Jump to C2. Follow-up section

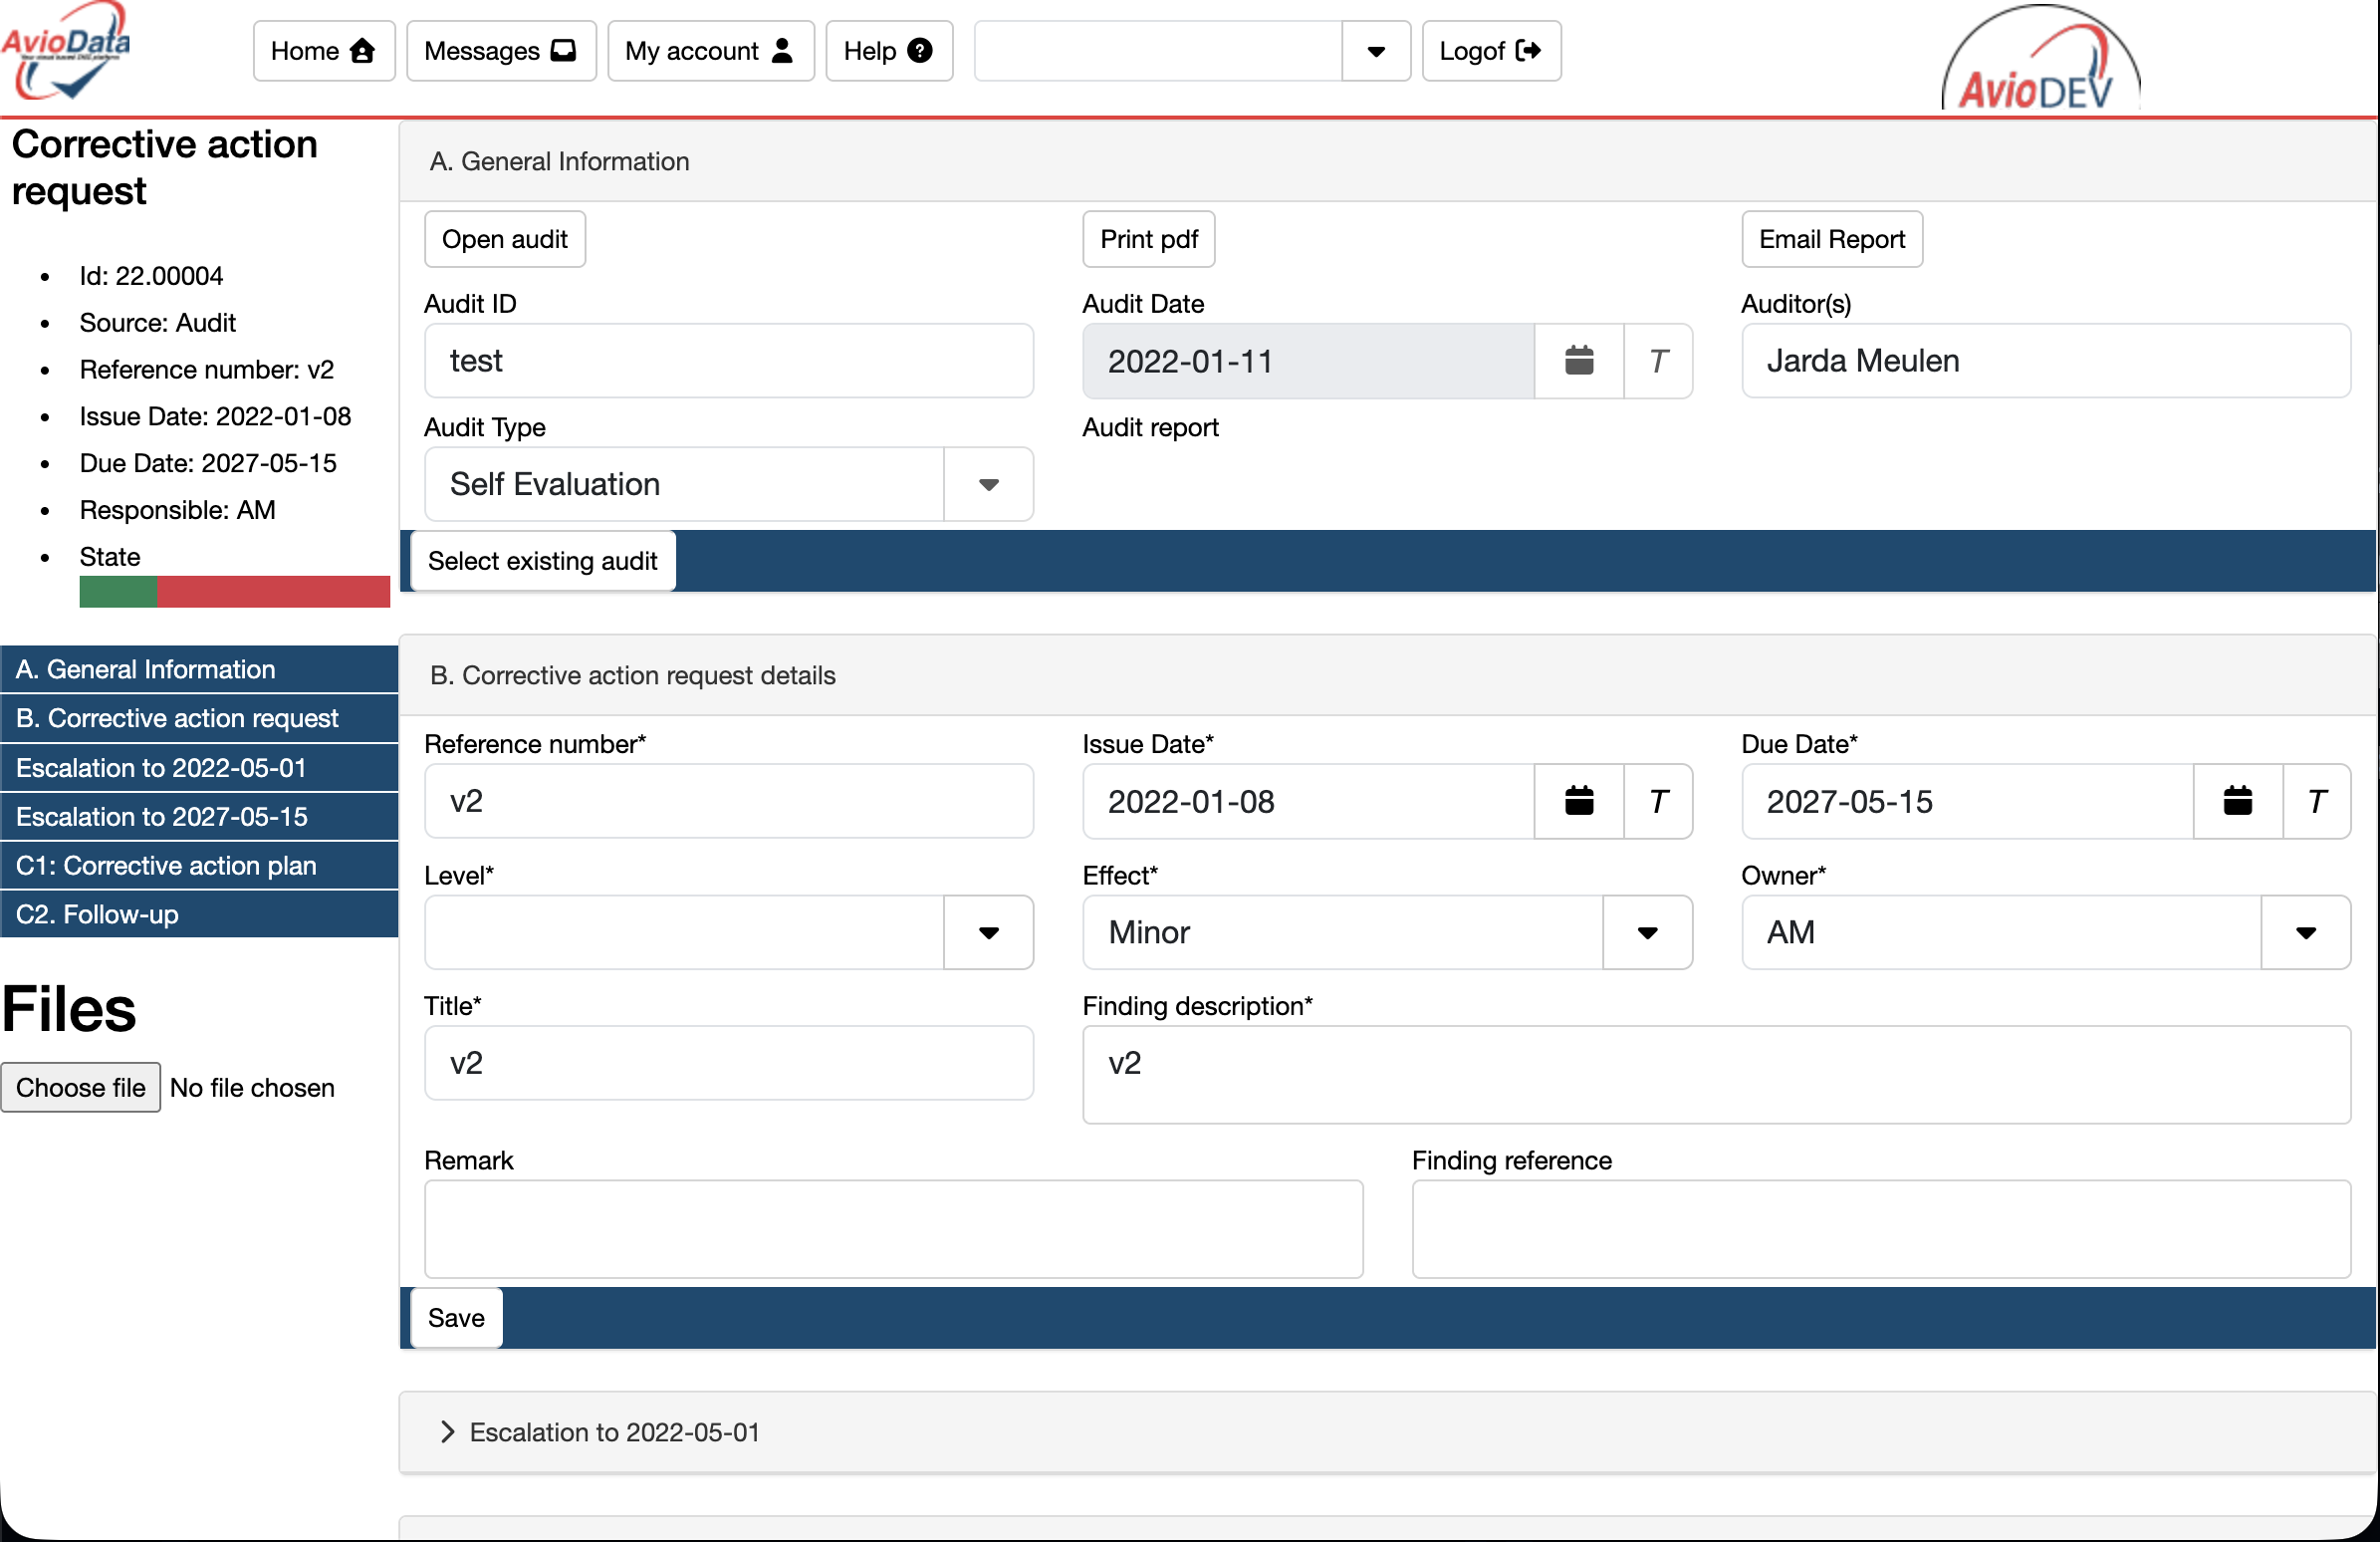97,914
